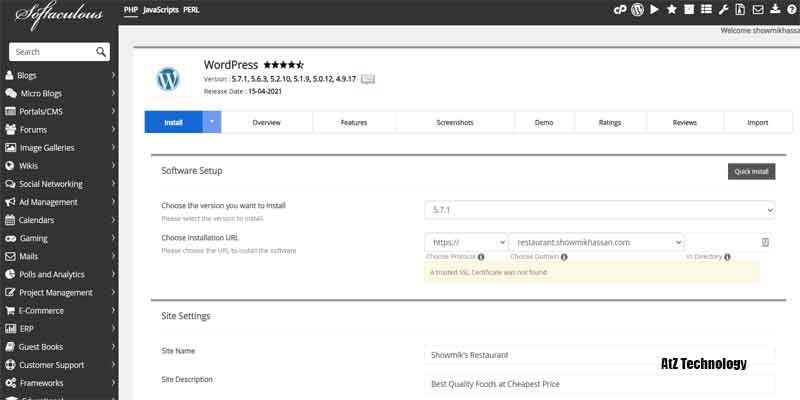
Task: Expand the Forums category
Action: click(x=60, y=130)
